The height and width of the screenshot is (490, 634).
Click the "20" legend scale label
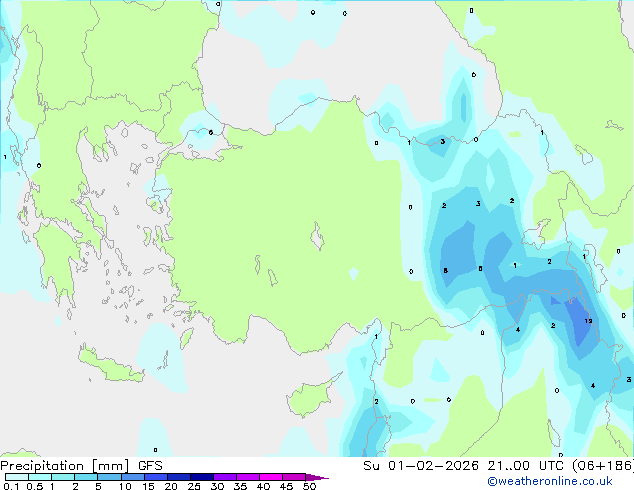click(171, 486)
